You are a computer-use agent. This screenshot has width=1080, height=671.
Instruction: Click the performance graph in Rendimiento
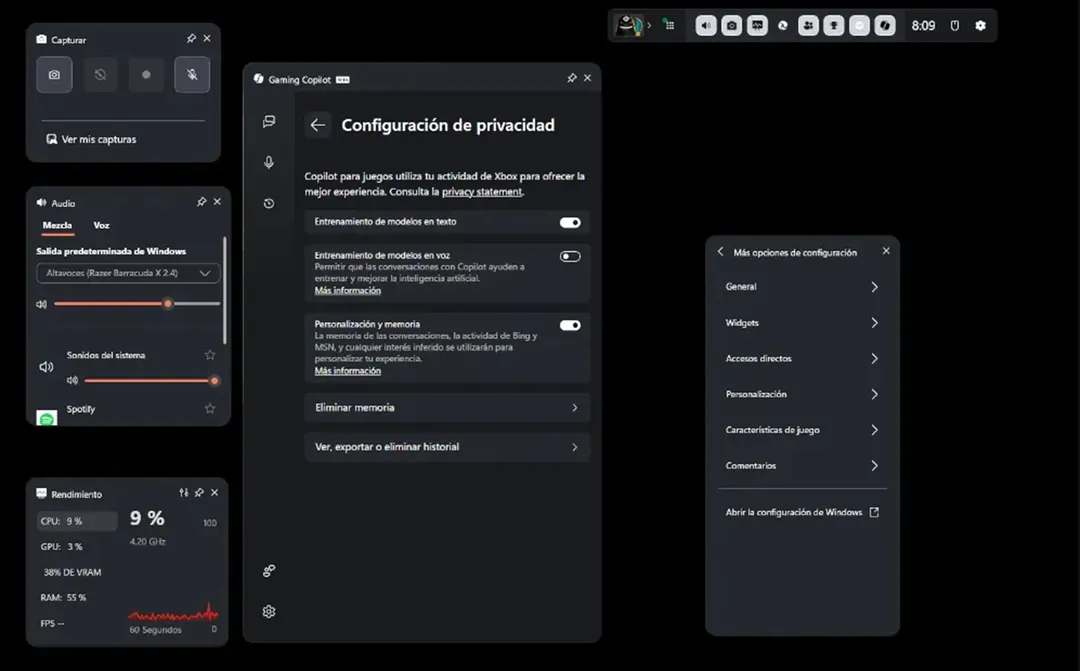coord(173,612)
